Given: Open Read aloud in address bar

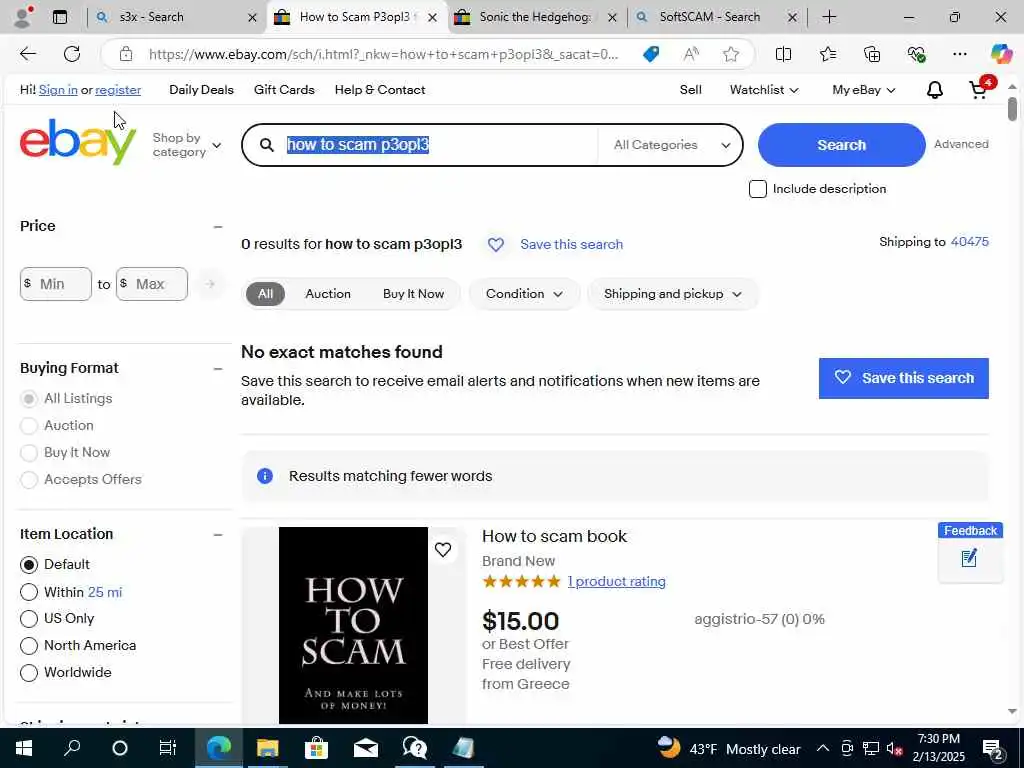Looking at the screenshot, I should coord(691,54).
